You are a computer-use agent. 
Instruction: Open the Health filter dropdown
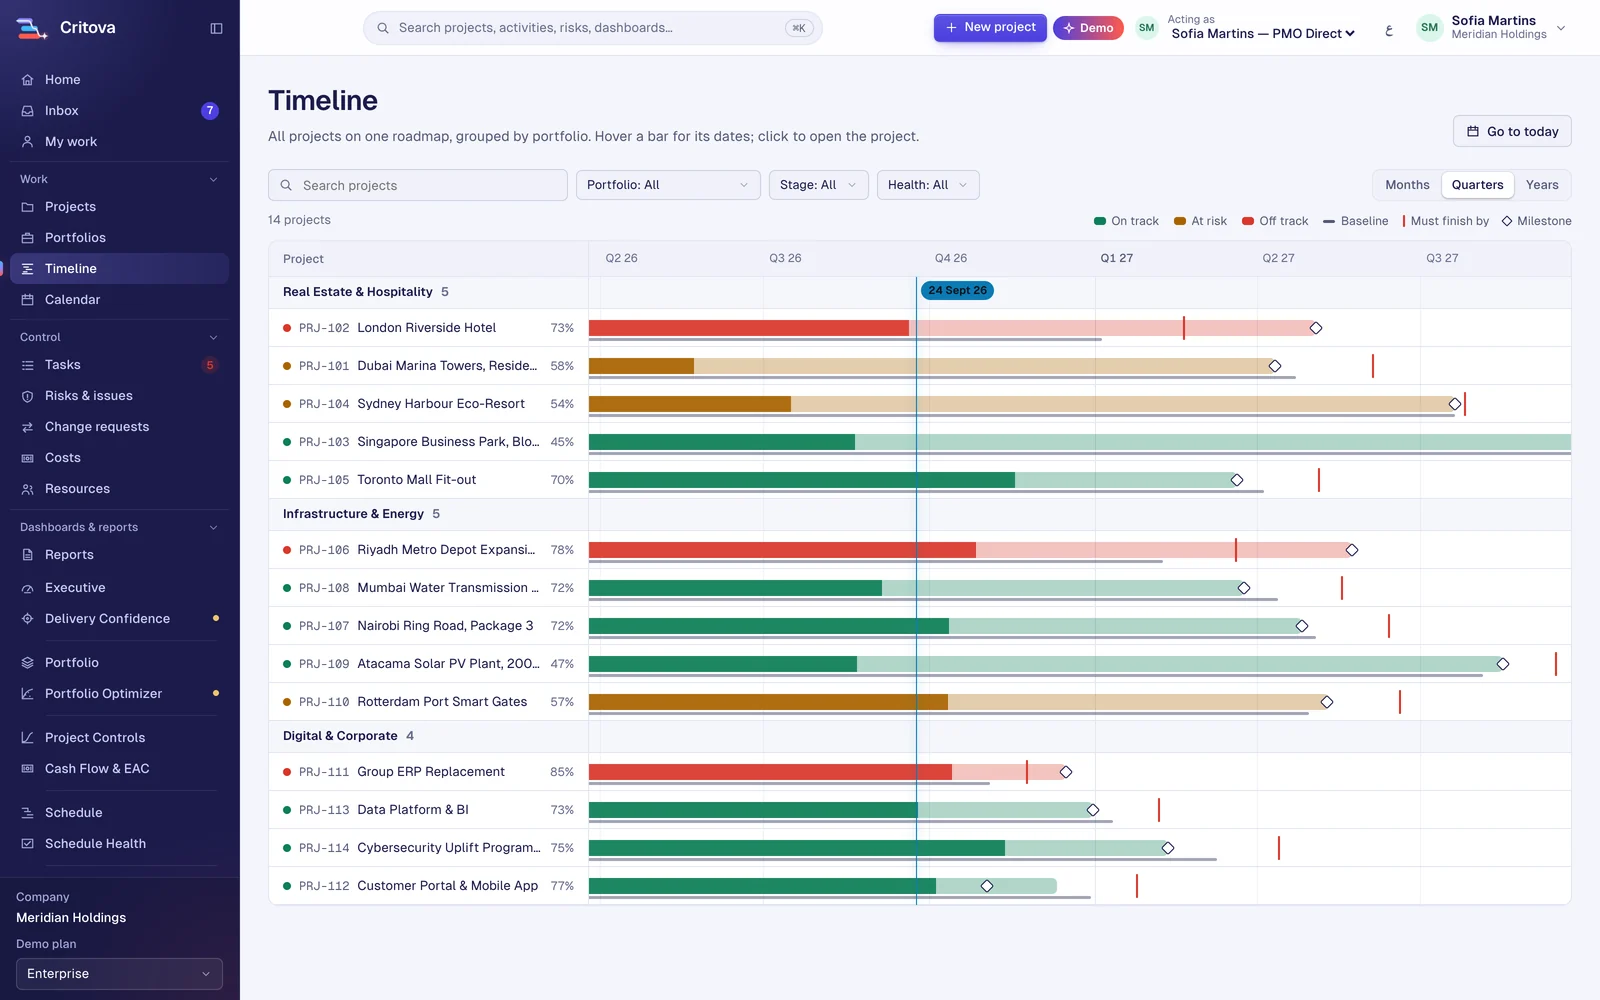point(928,185)
